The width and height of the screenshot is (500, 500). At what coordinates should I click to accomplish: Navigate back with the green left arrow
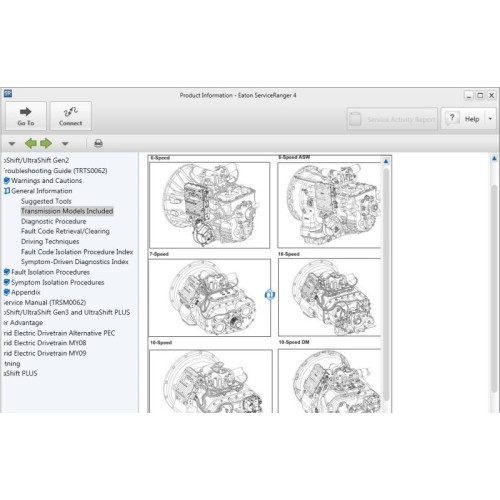(31, 143)
